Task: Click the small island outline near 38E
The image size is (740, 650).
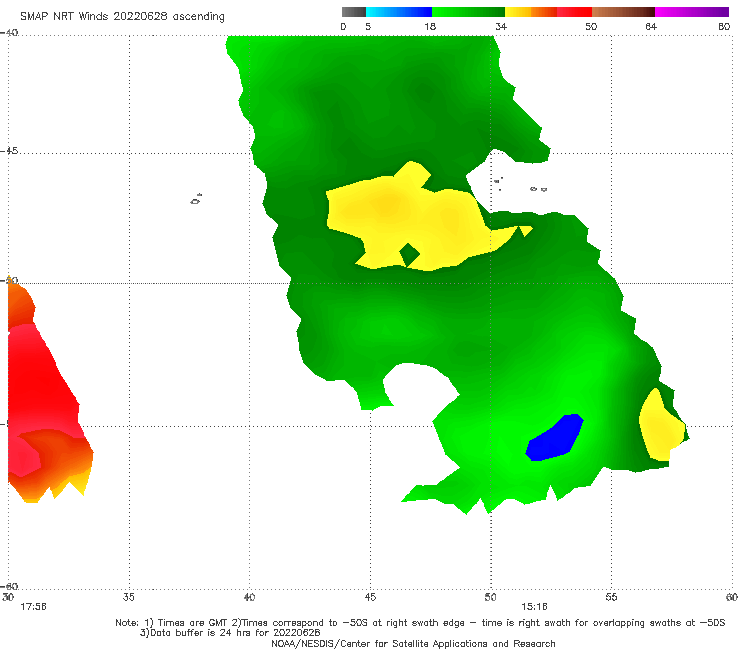Action: click(x=196, y=199)
